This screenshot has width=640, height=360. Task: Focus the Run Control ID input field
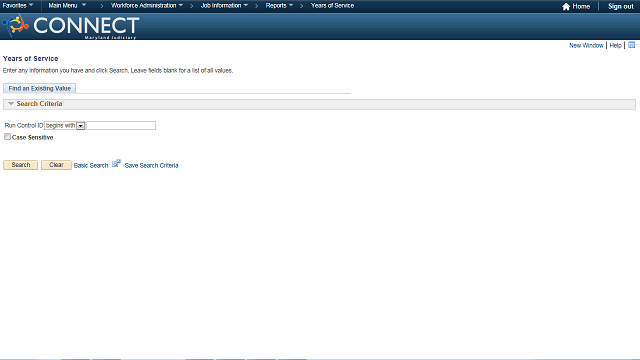[121, 126]
